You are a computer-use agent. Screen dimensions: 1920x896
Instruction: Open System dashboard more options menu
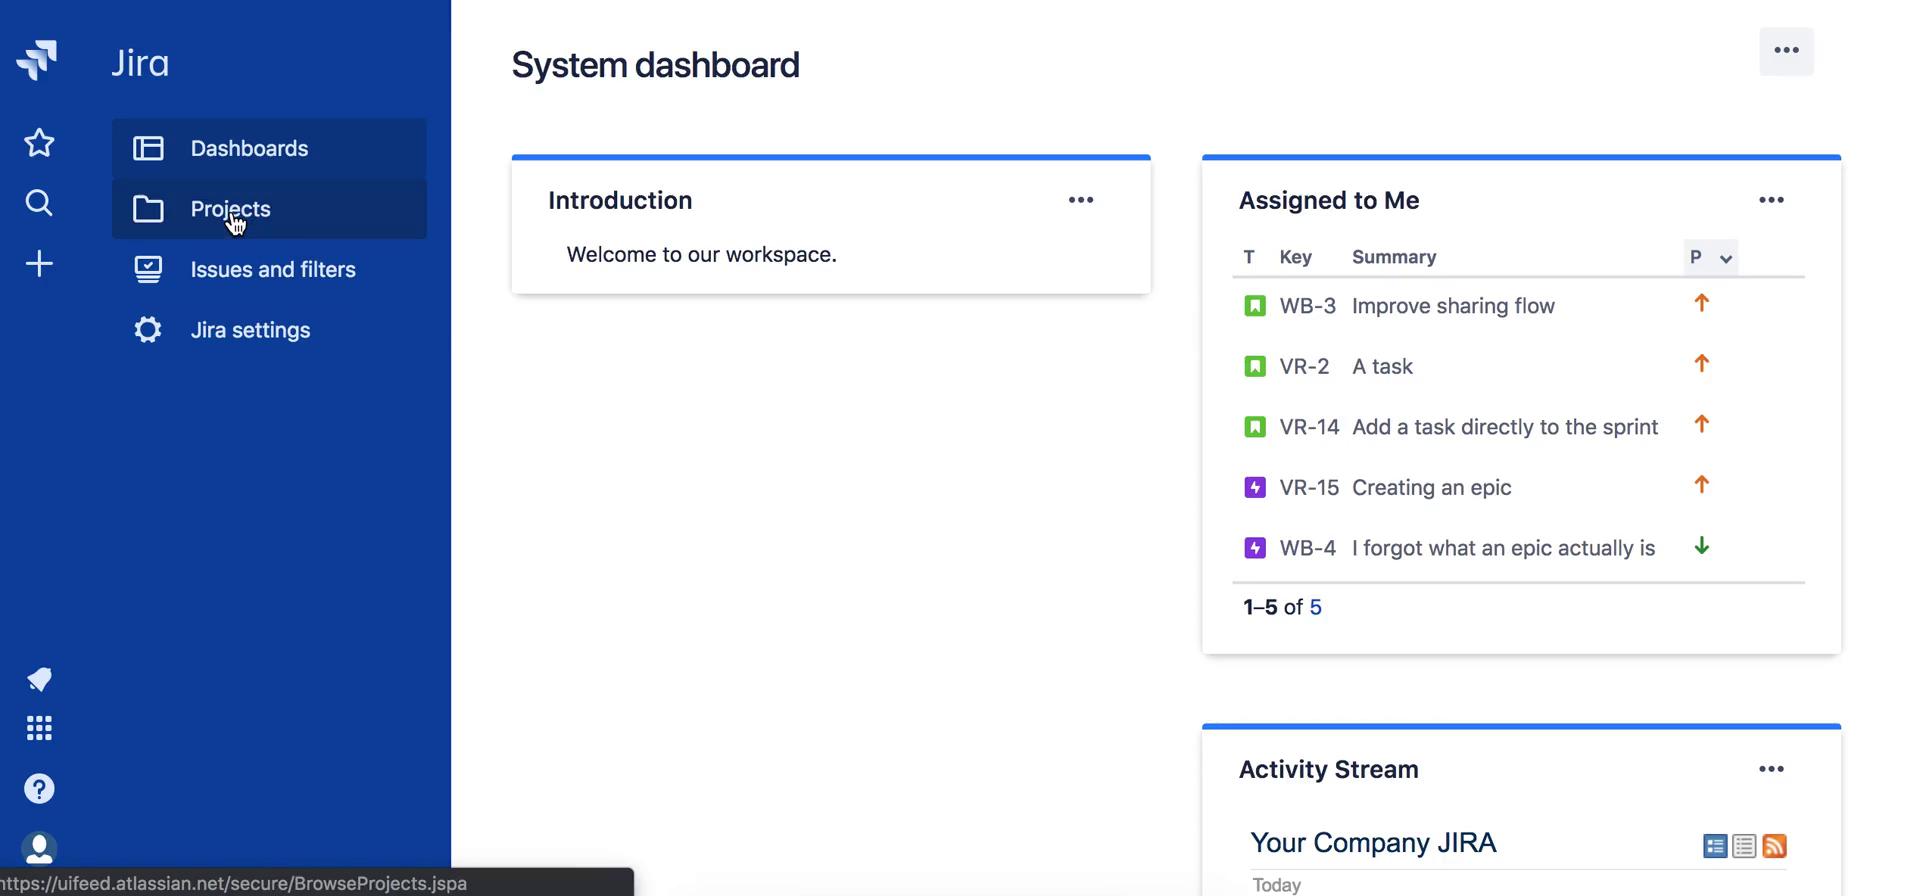(x=1786, y=51)
